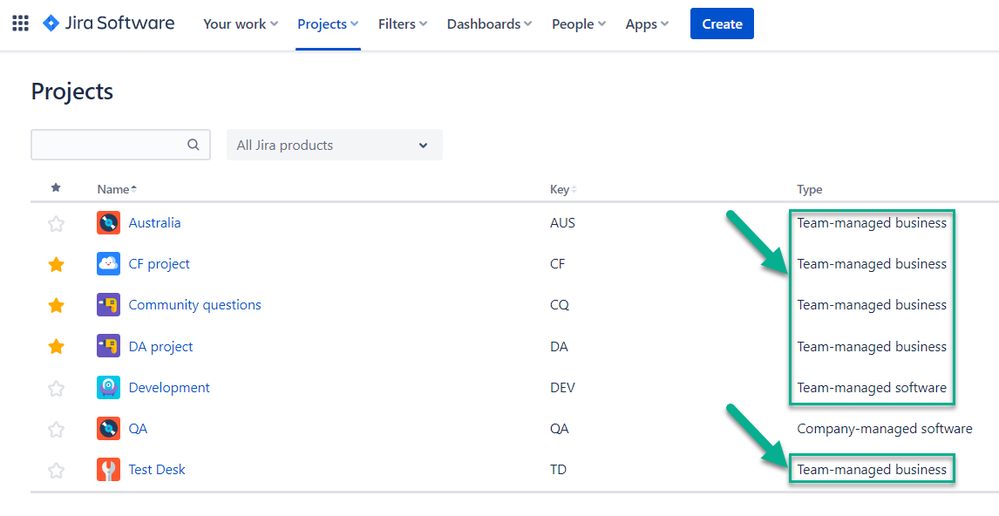Expand the Filters menu
This screenshot has width=999, height=516.
(x=402, y=24)
